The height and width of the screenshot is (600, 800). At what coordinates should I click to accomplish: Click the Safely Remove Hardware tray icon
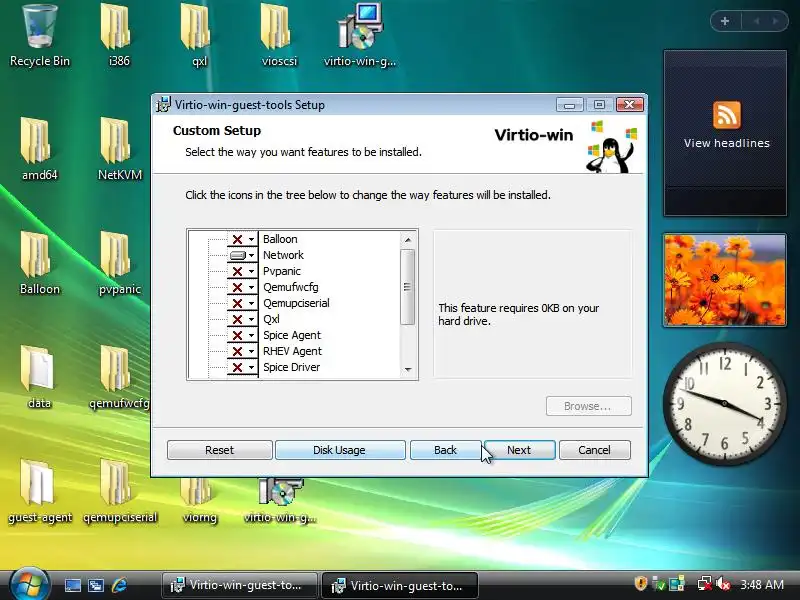tap(659, 584)
